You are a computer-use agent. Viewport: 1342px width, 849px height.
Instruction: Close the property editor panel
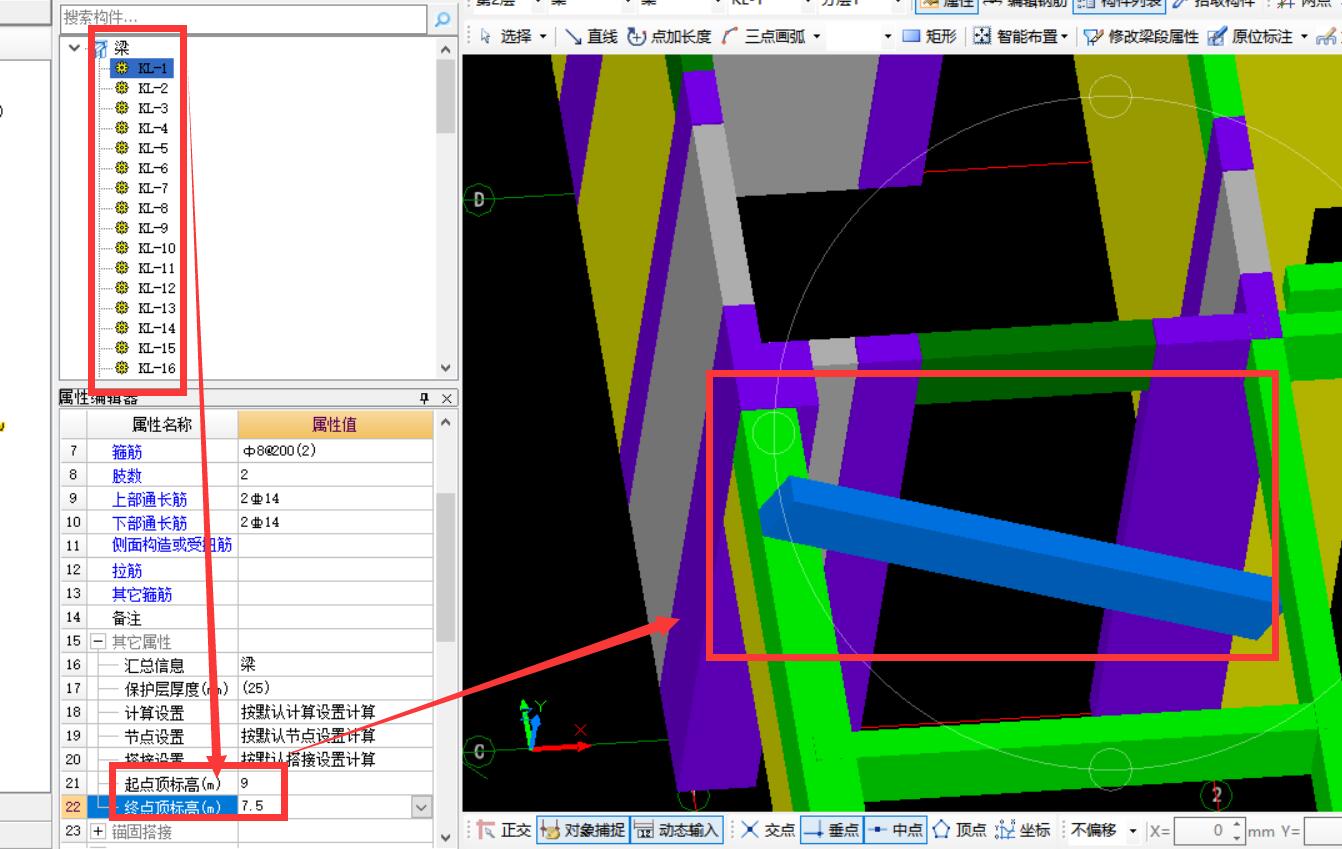446,398
